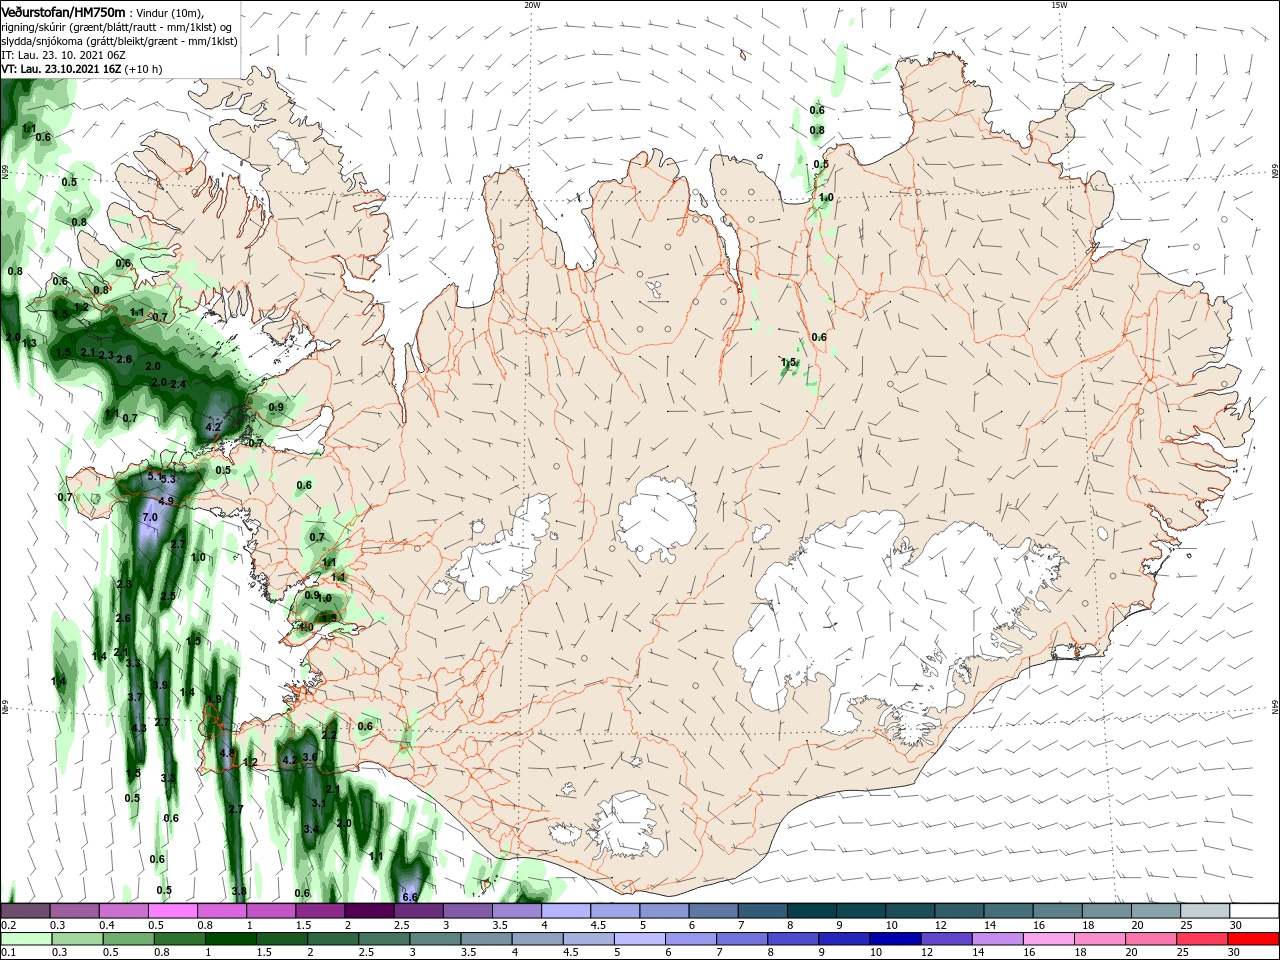This screenshot has width=1280, height=960.
Task: Click the 2.2 precipitation value on map
Action: point(329,734)
